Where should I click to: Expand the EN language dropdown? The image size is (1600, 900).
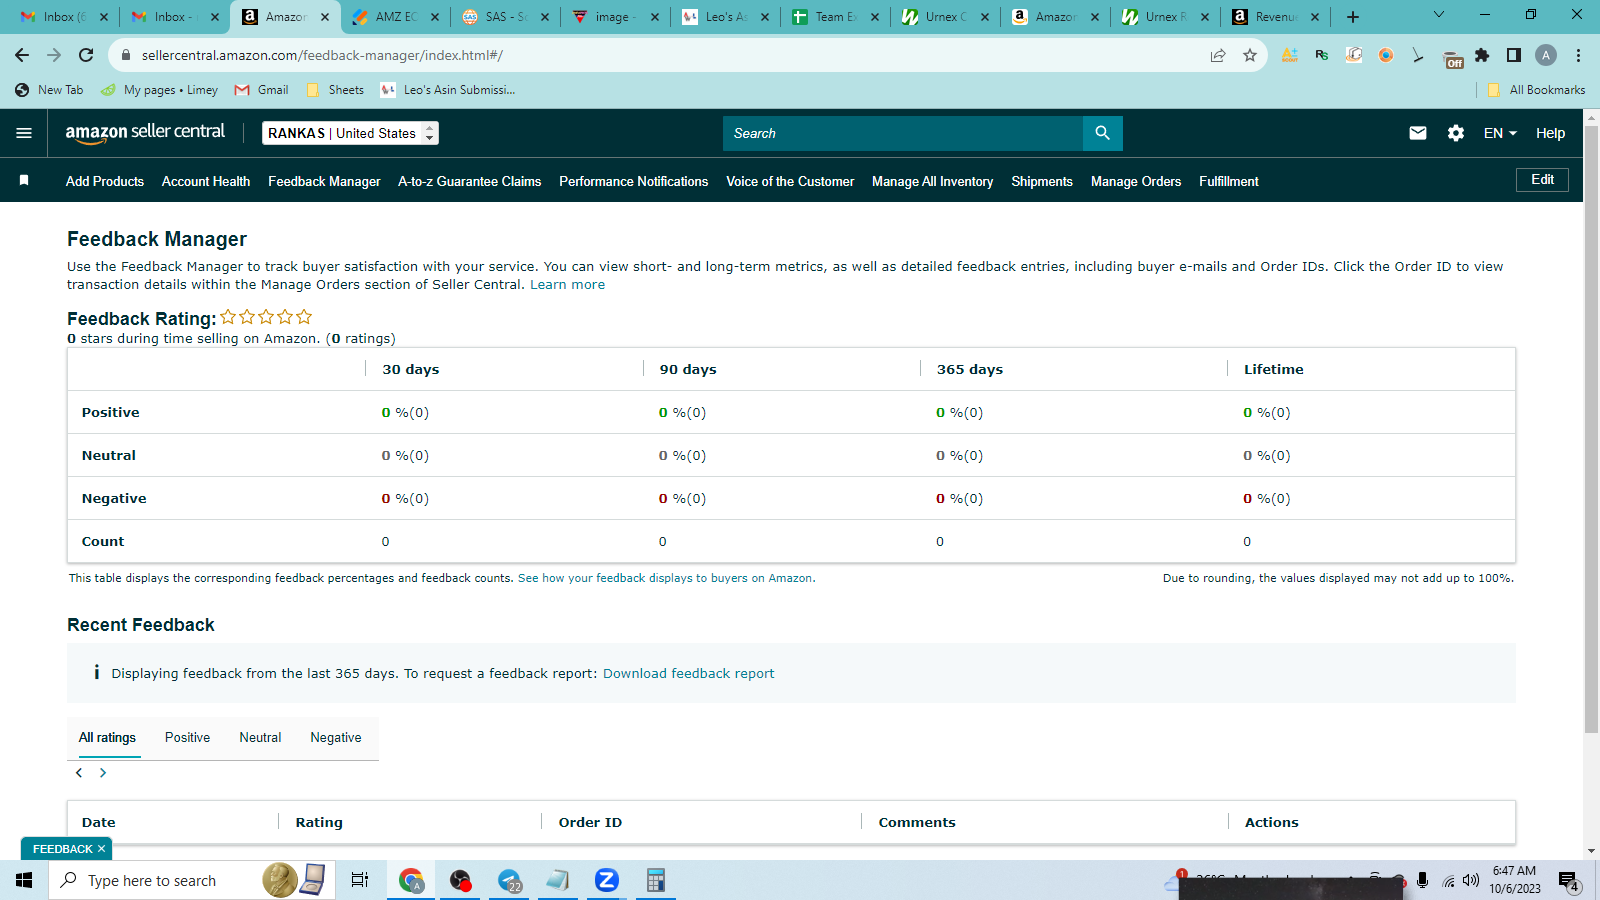pyautogui.click(x=1500, y=133)
